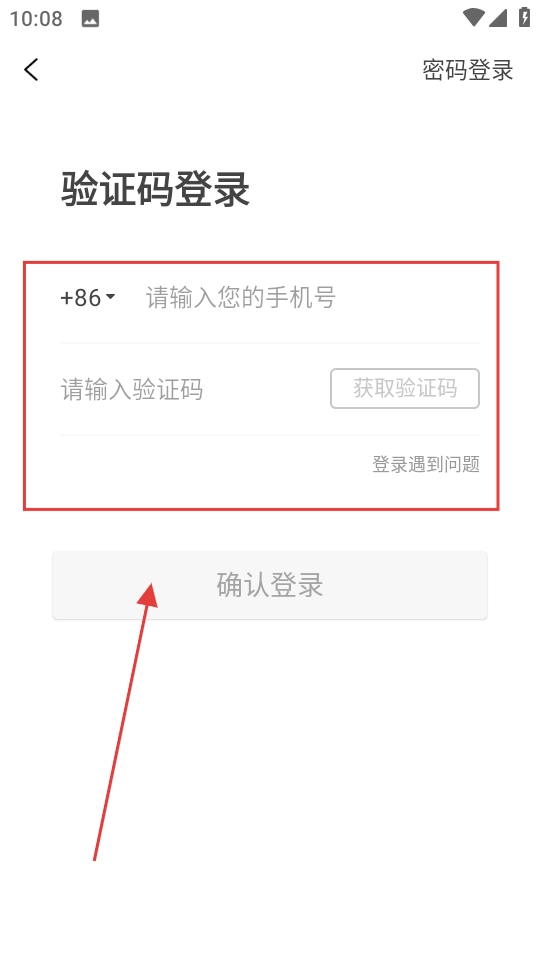Screen dimensions: 540x960
Task: Open the +86 country code selector
Action: pos(87,298)
